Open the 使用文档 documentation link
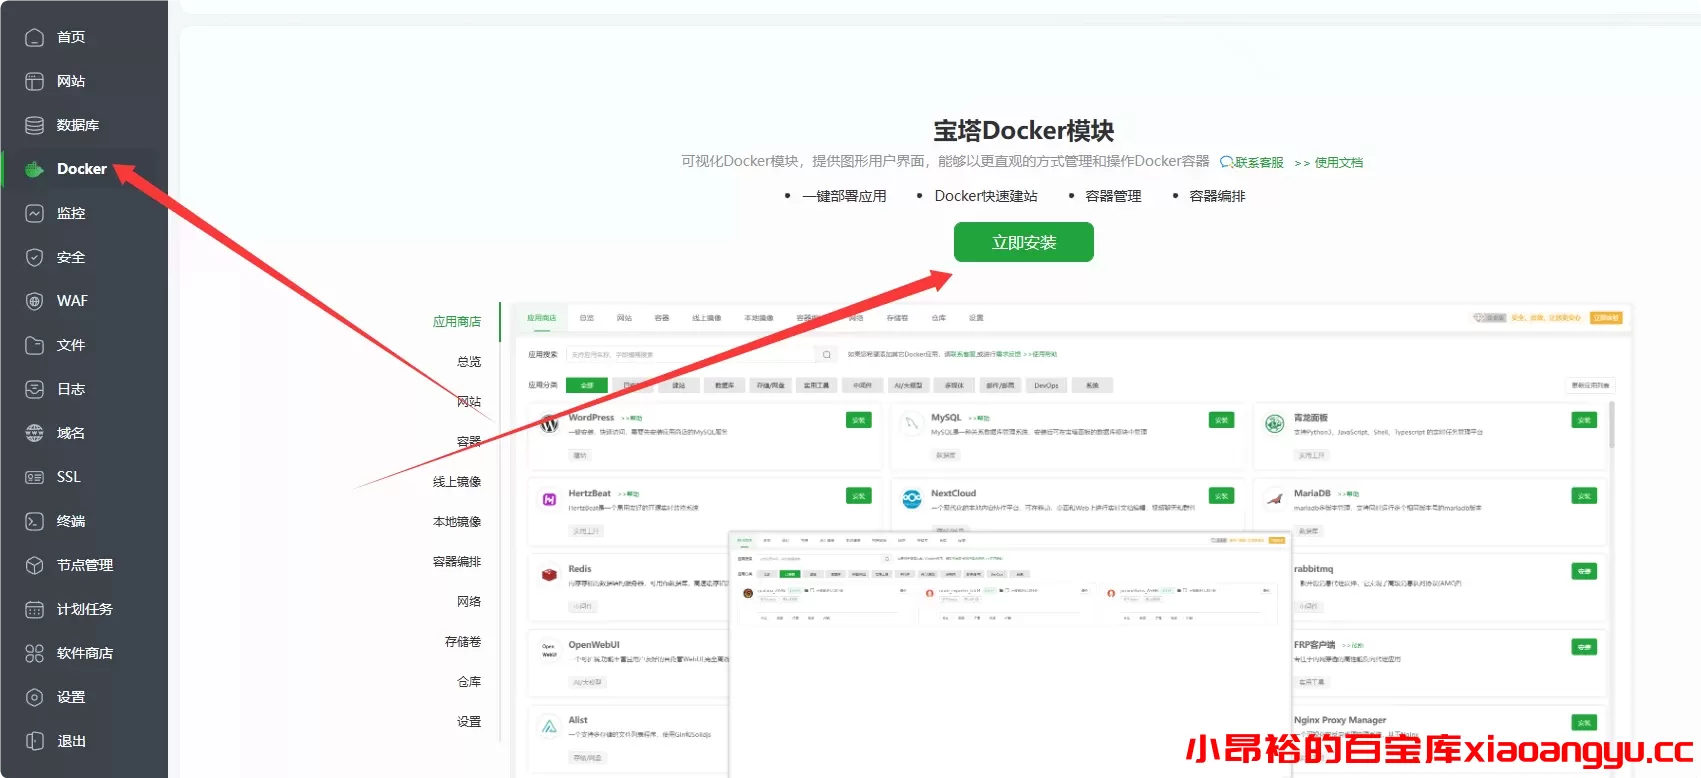1701x778 pixels. point(1339,162)
